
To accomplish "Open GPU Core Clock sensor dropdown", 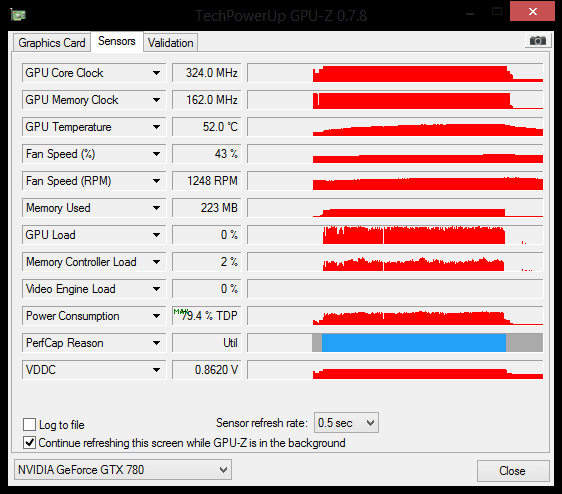I will (156, 73).
